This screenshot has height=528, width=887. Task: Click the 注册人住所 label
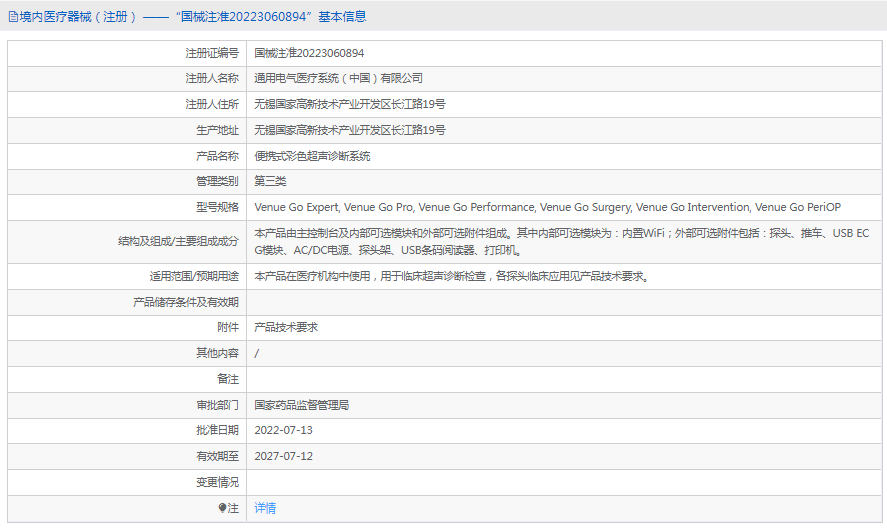click(x=212, y=104)
